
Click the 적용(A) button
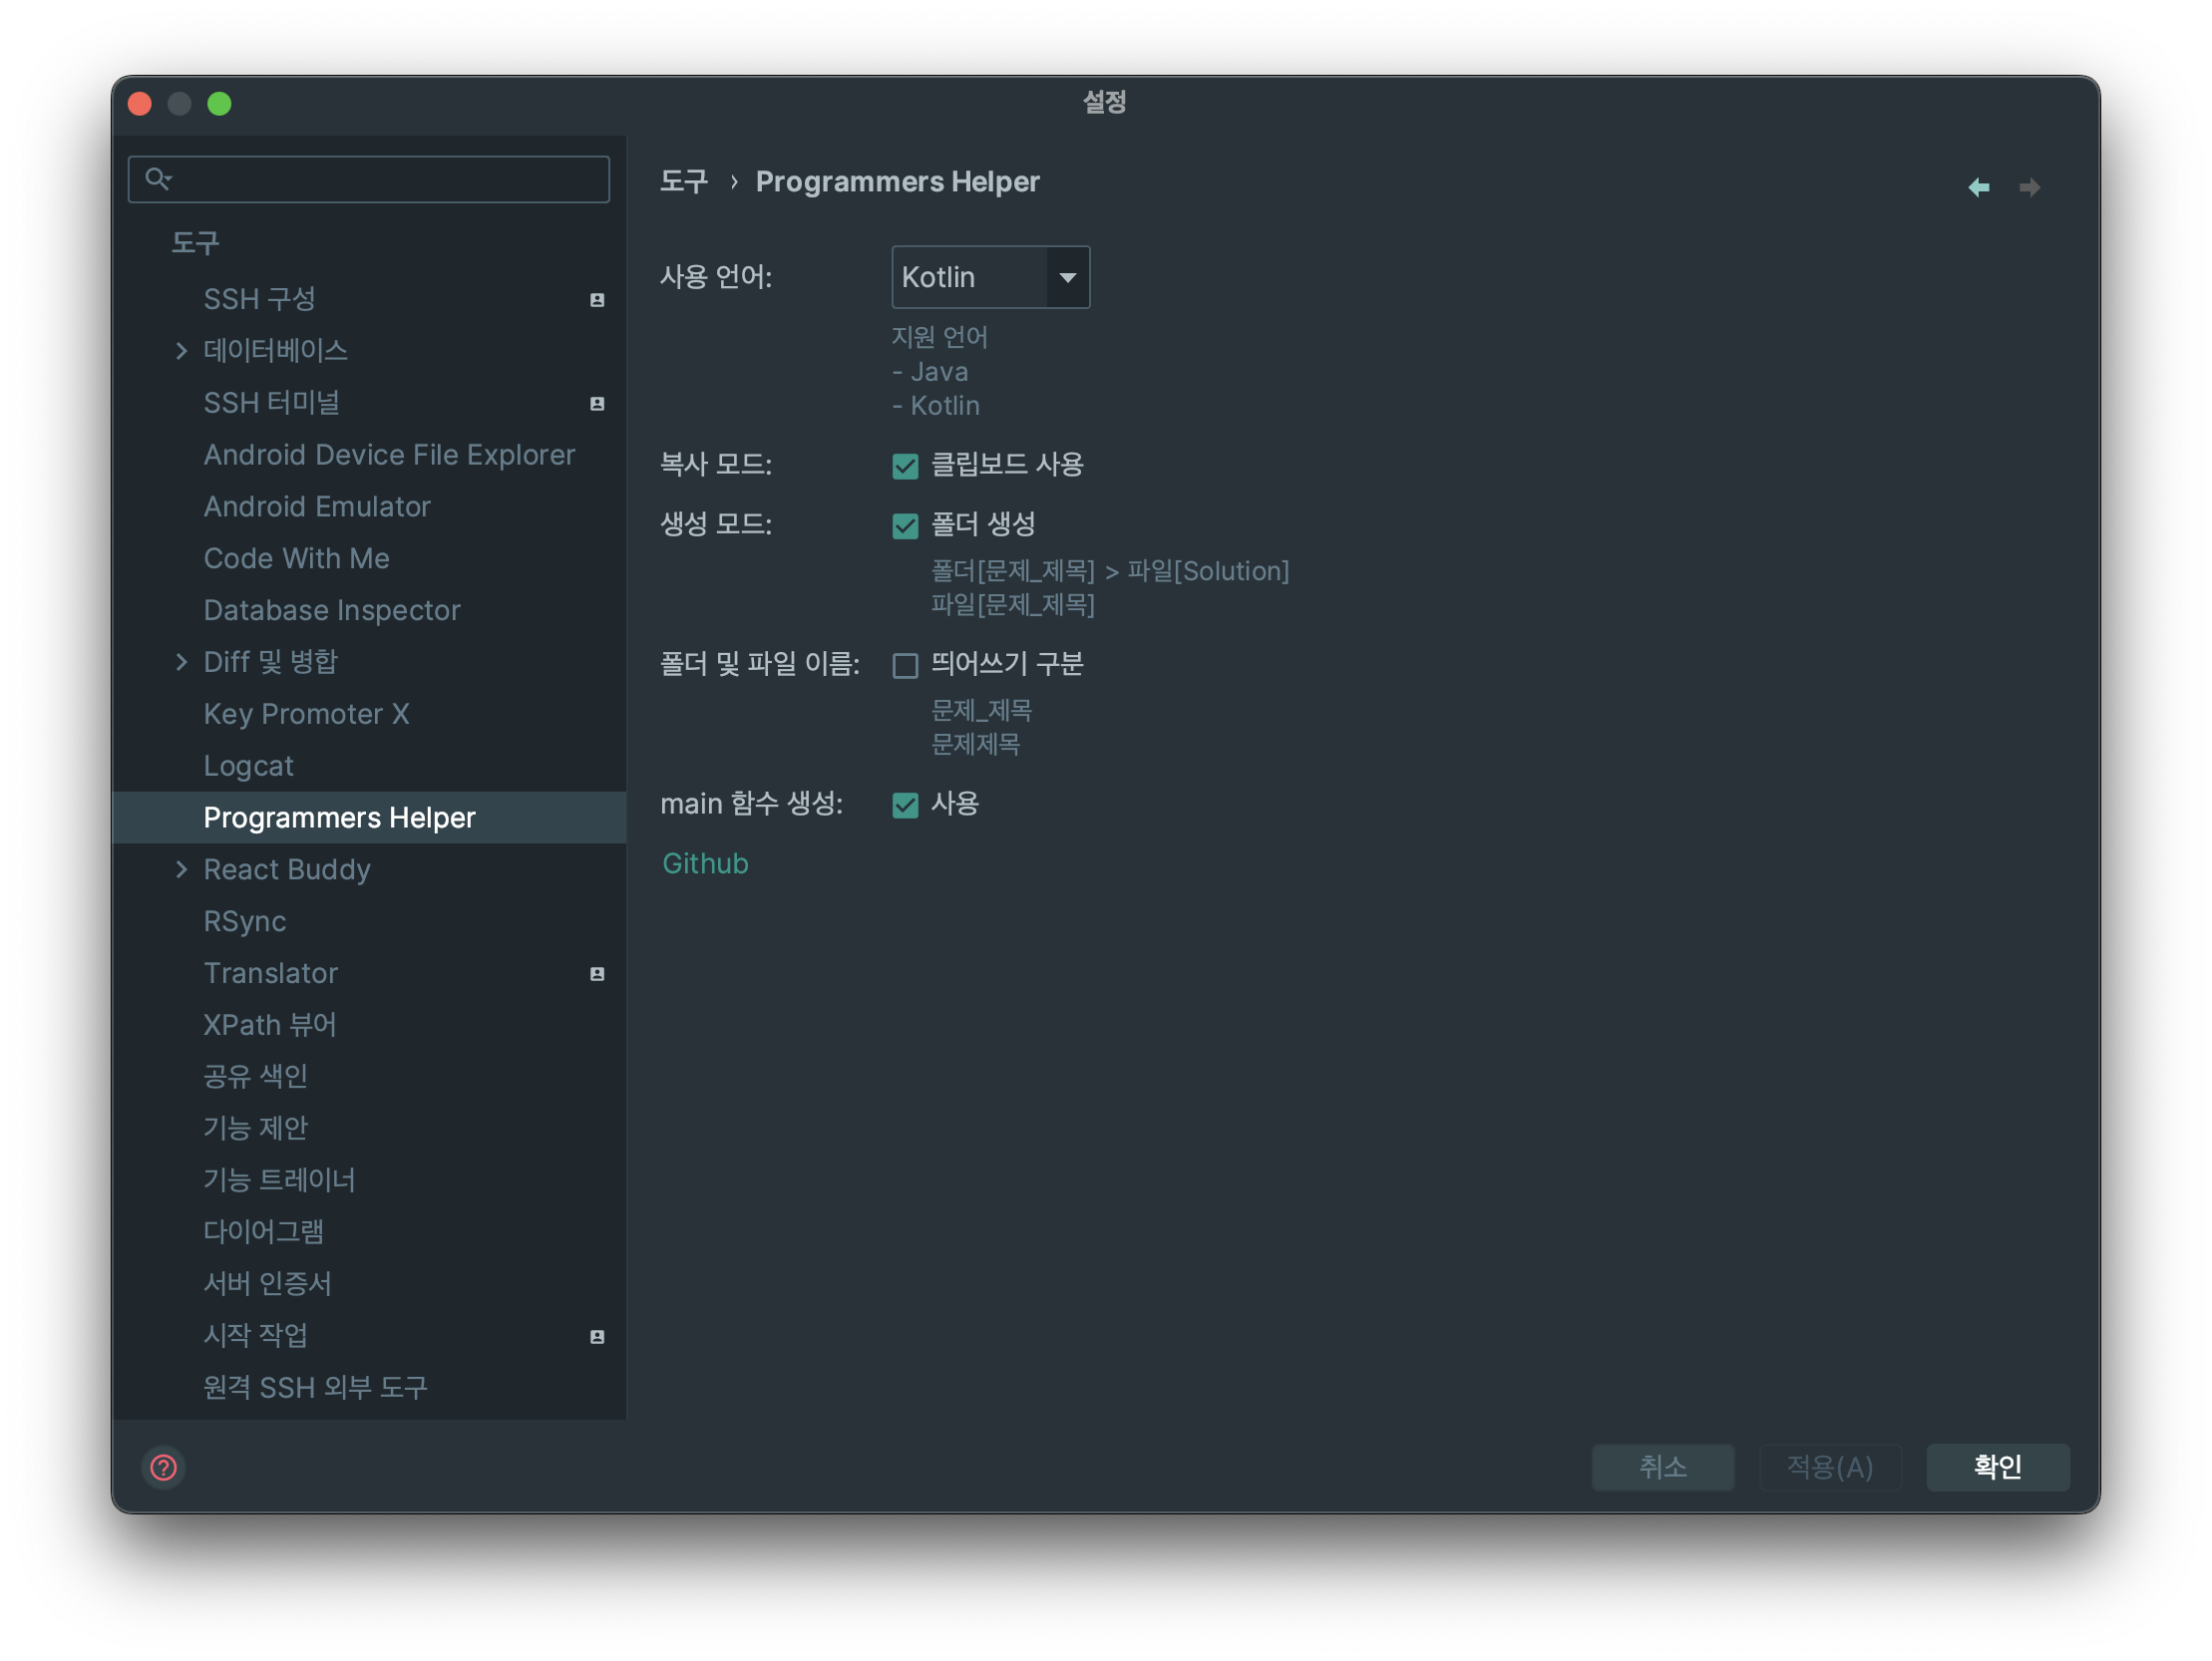point(1830,1467)
